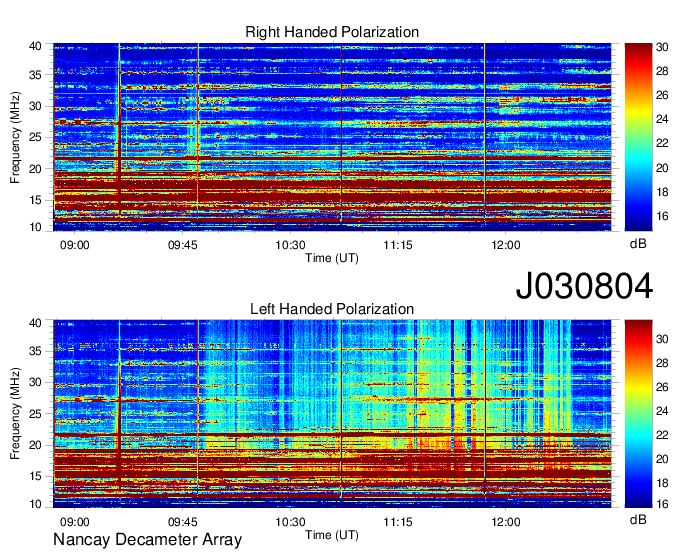This screenshot has width=680, height=552.
Task: Select "Frequency (MHz)" axis label of Left Handed plot
Action: click(x=15, y=414)
